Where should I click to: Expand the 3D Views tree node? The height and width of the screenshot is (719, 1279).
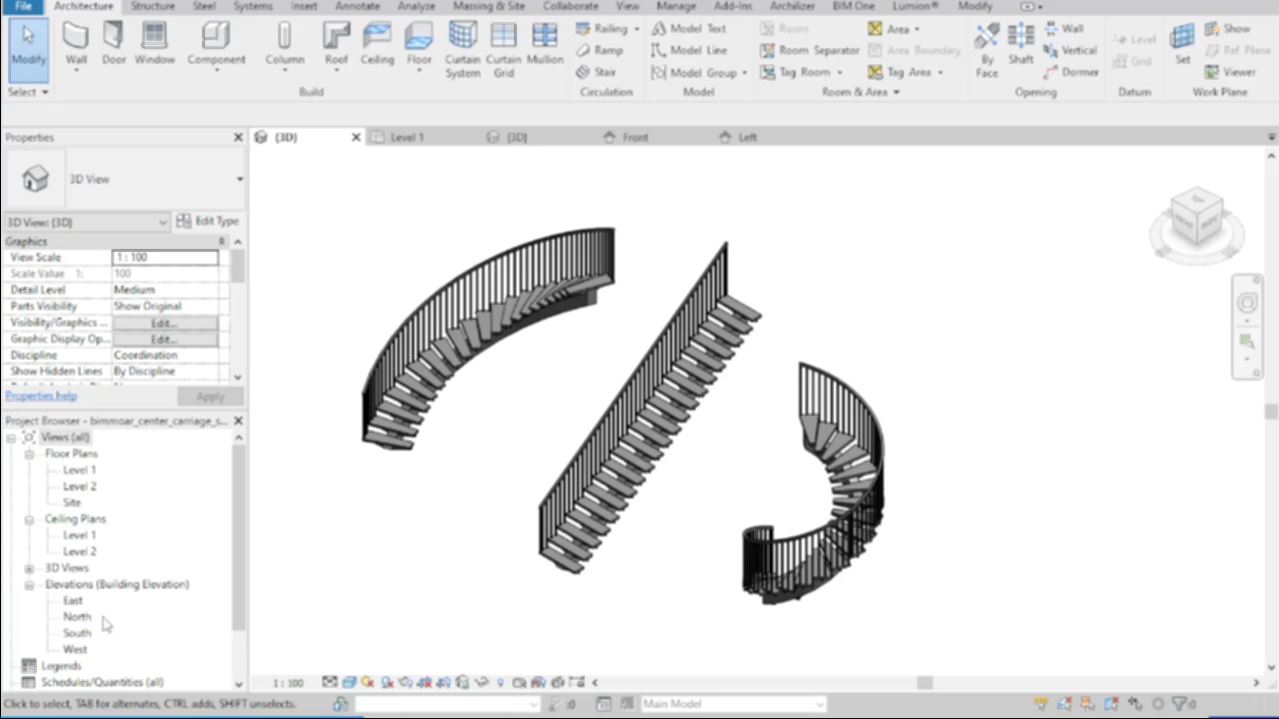(30, 568)
